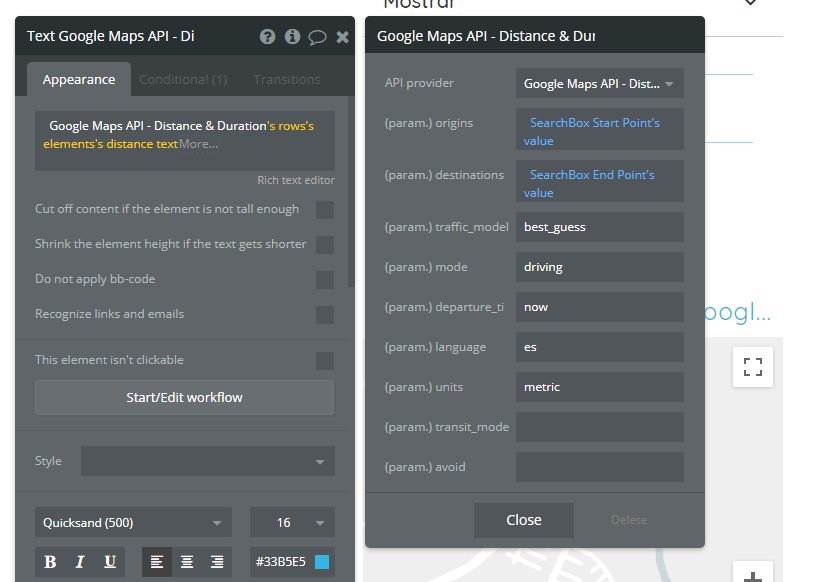Click the '(param.) units' label
This screenshot has width=827, height=582.
click(x=424, y=387)
